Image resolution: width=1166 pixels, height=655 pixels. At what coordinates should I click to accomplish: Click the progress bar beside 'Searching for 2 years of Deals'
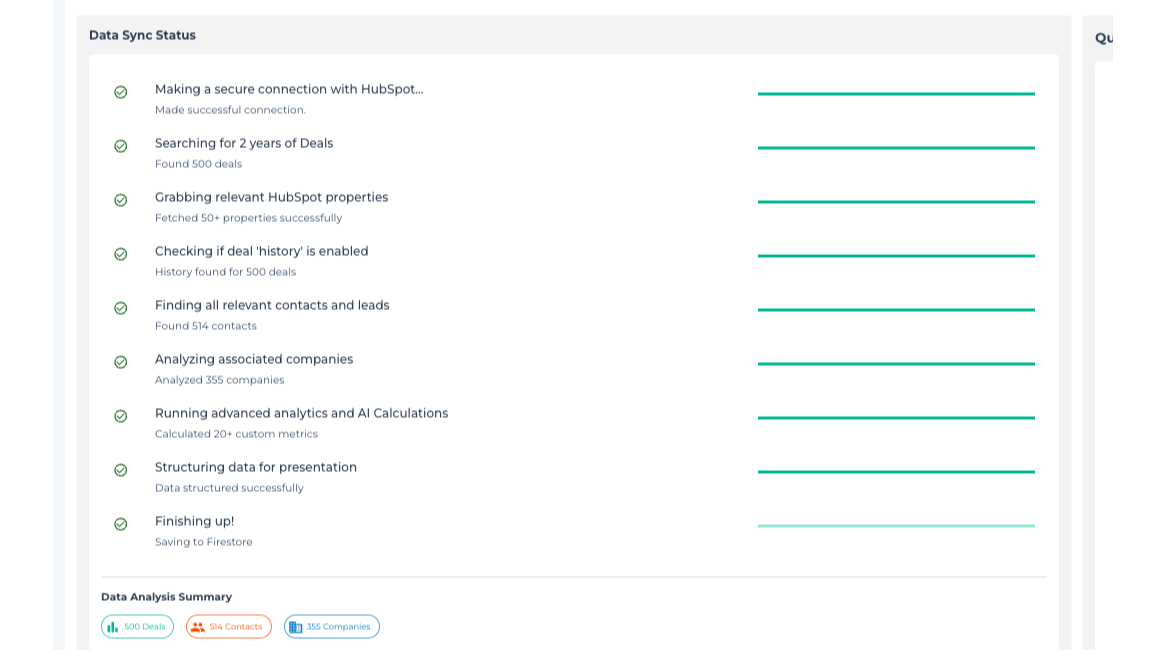(896, 146)
